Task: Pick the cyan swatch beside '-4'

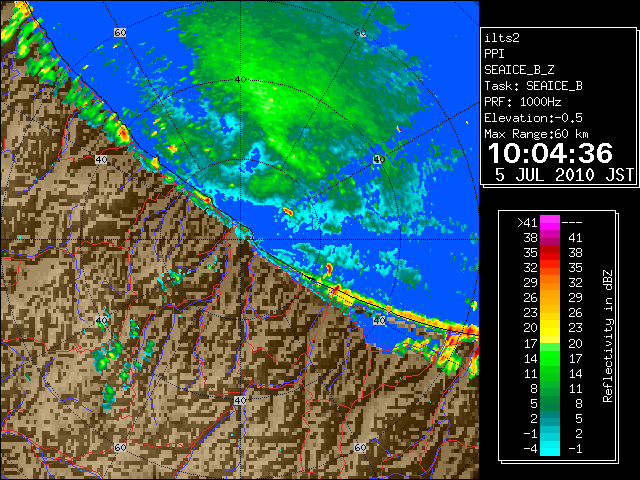Action: pyautogui.click(x=550, y=448)
